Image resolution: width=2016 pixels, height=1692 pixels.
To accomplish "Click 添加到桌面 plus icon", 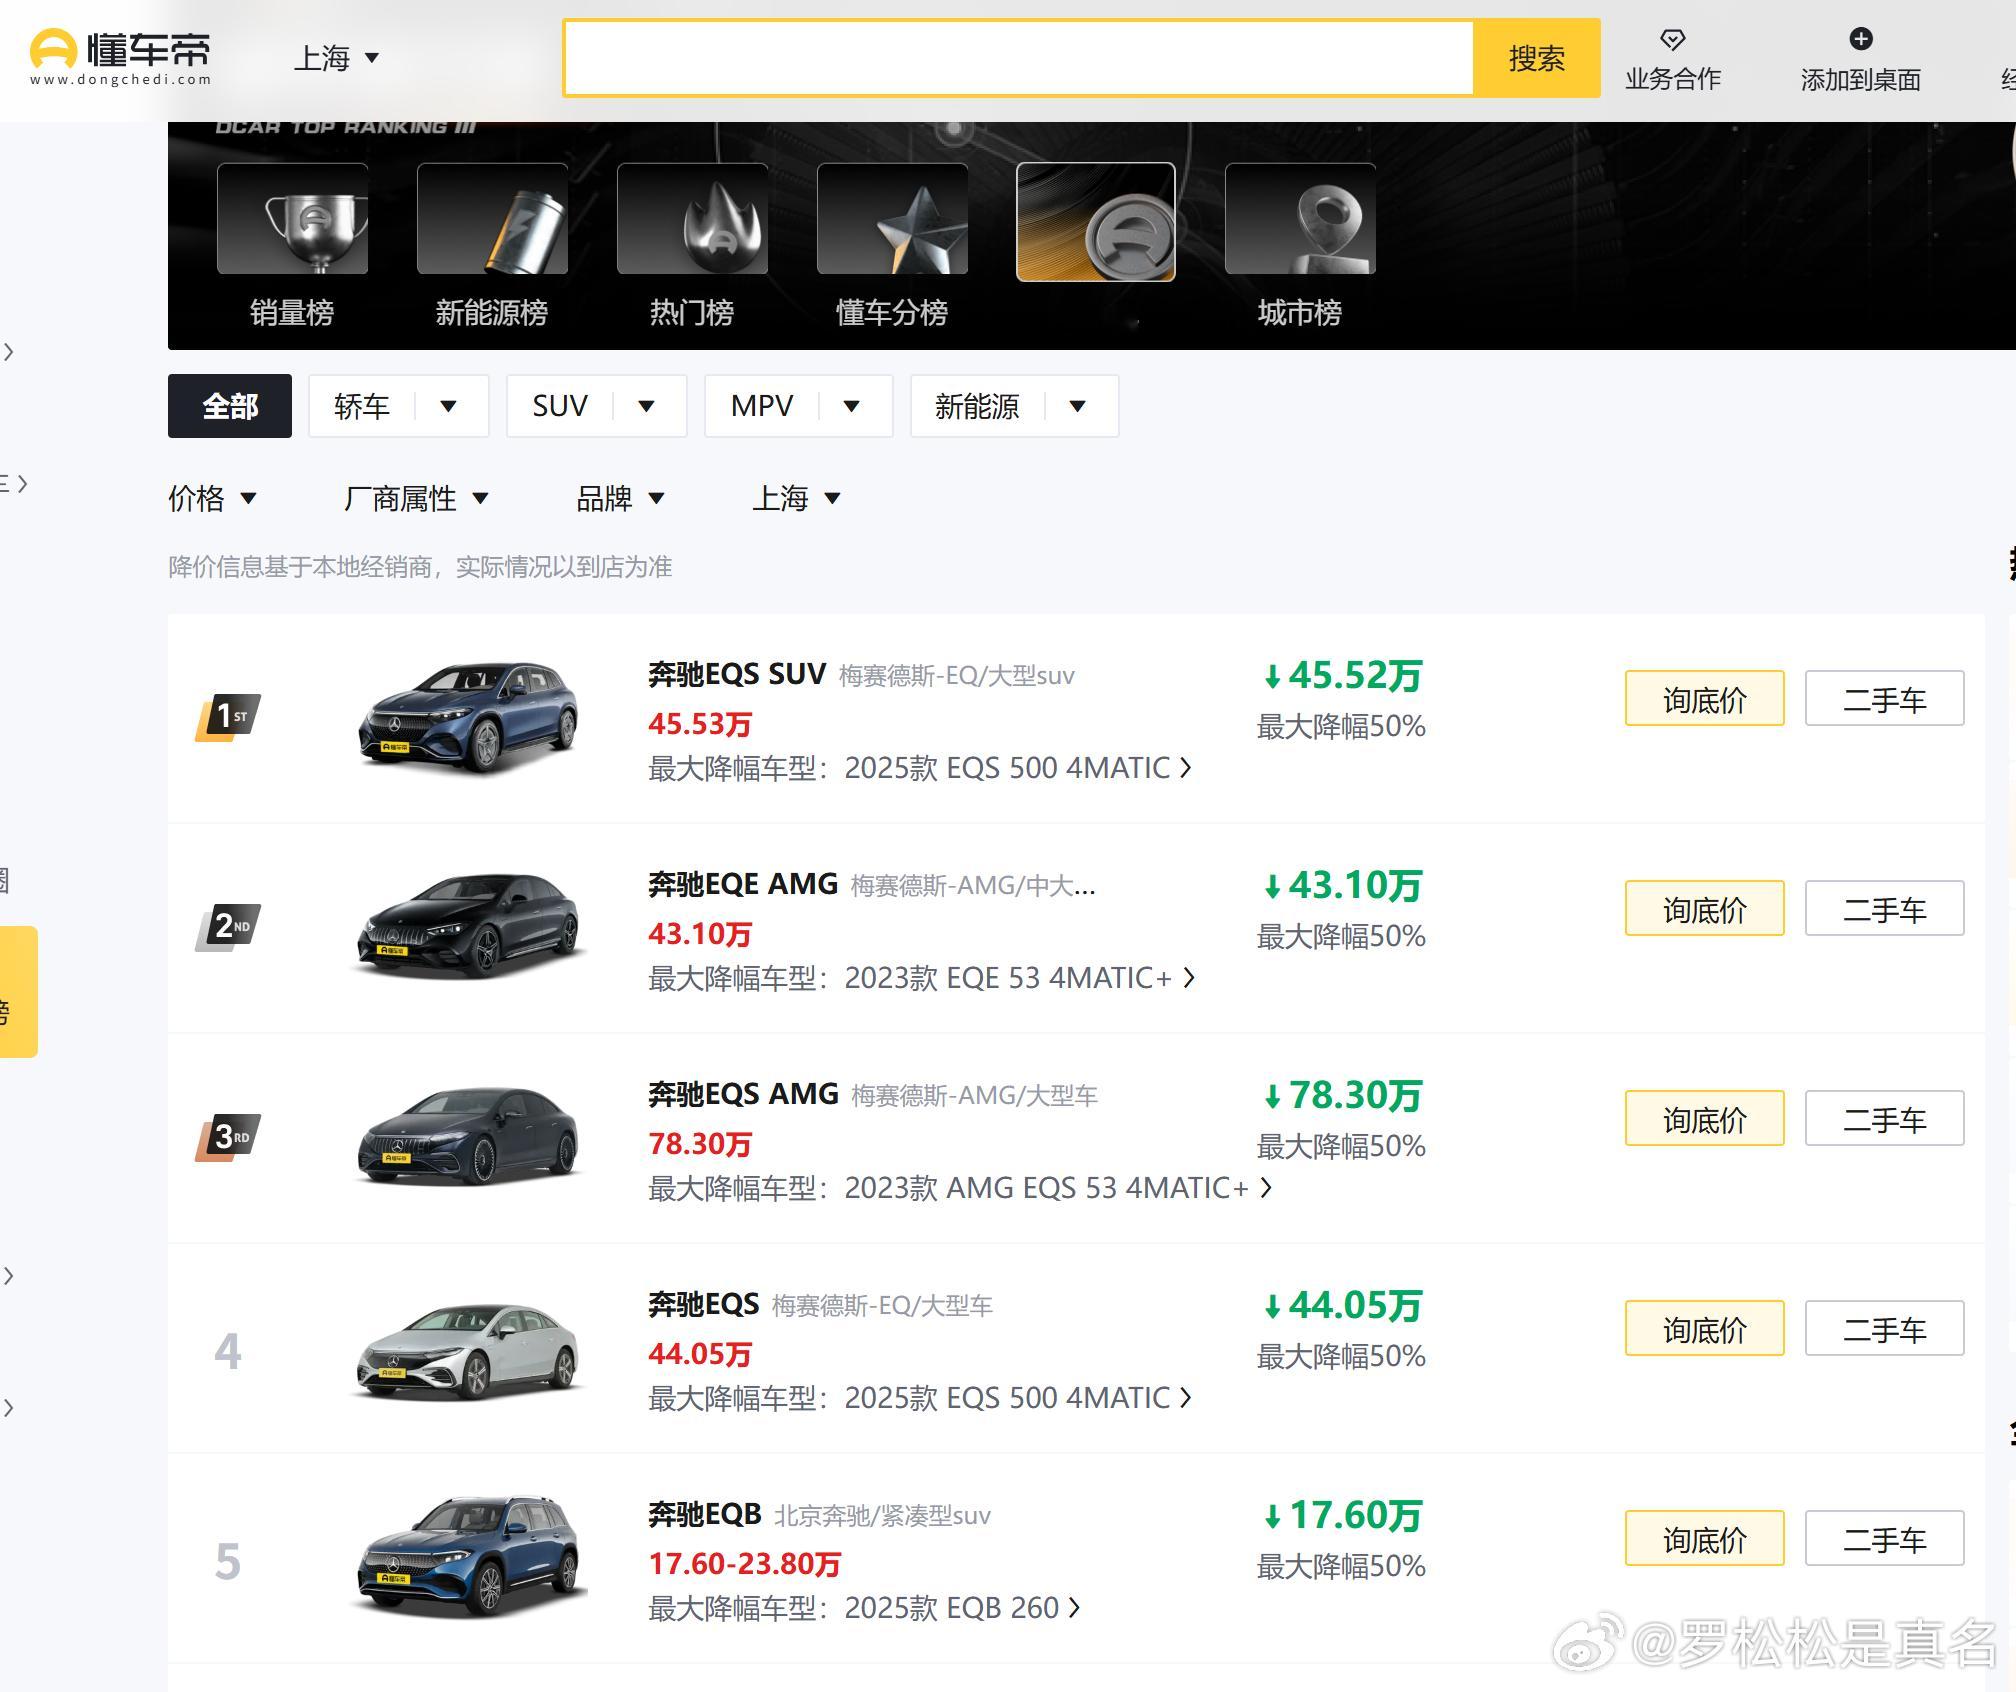I will click(x=1860, y=60).
